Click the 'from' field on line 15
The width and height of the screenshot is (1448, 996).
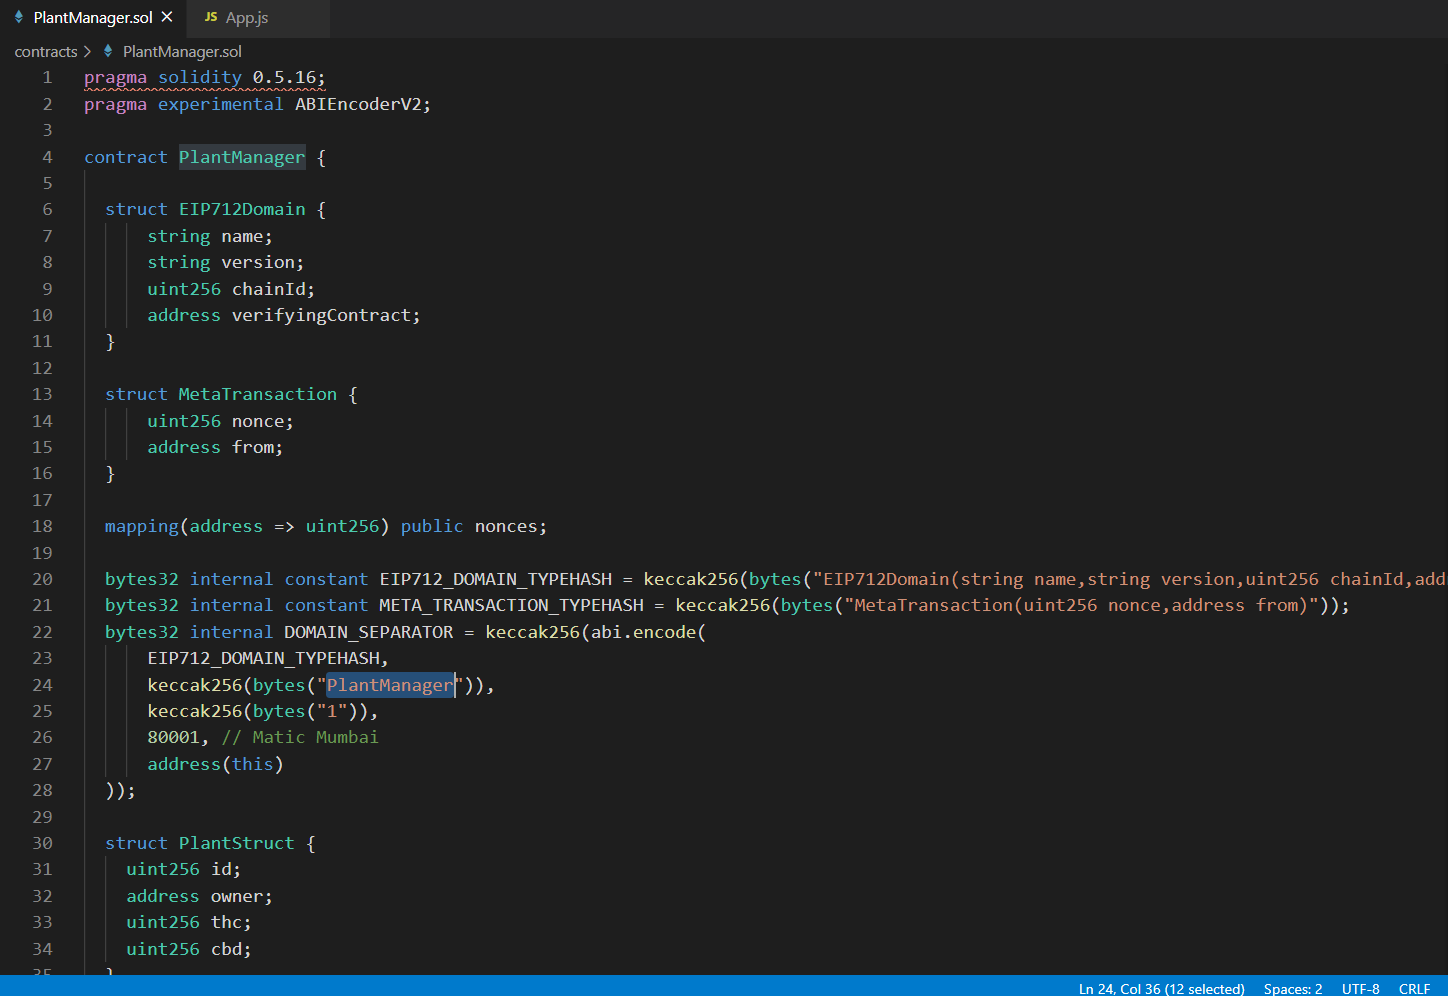[x=253, y=447]
